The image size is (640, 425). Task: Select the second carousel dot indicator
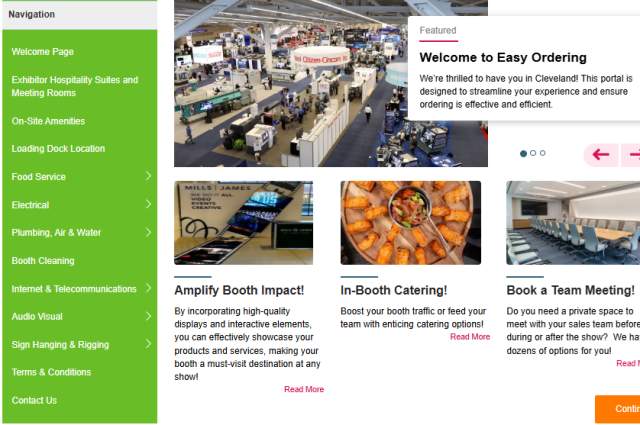pos(533,153)
